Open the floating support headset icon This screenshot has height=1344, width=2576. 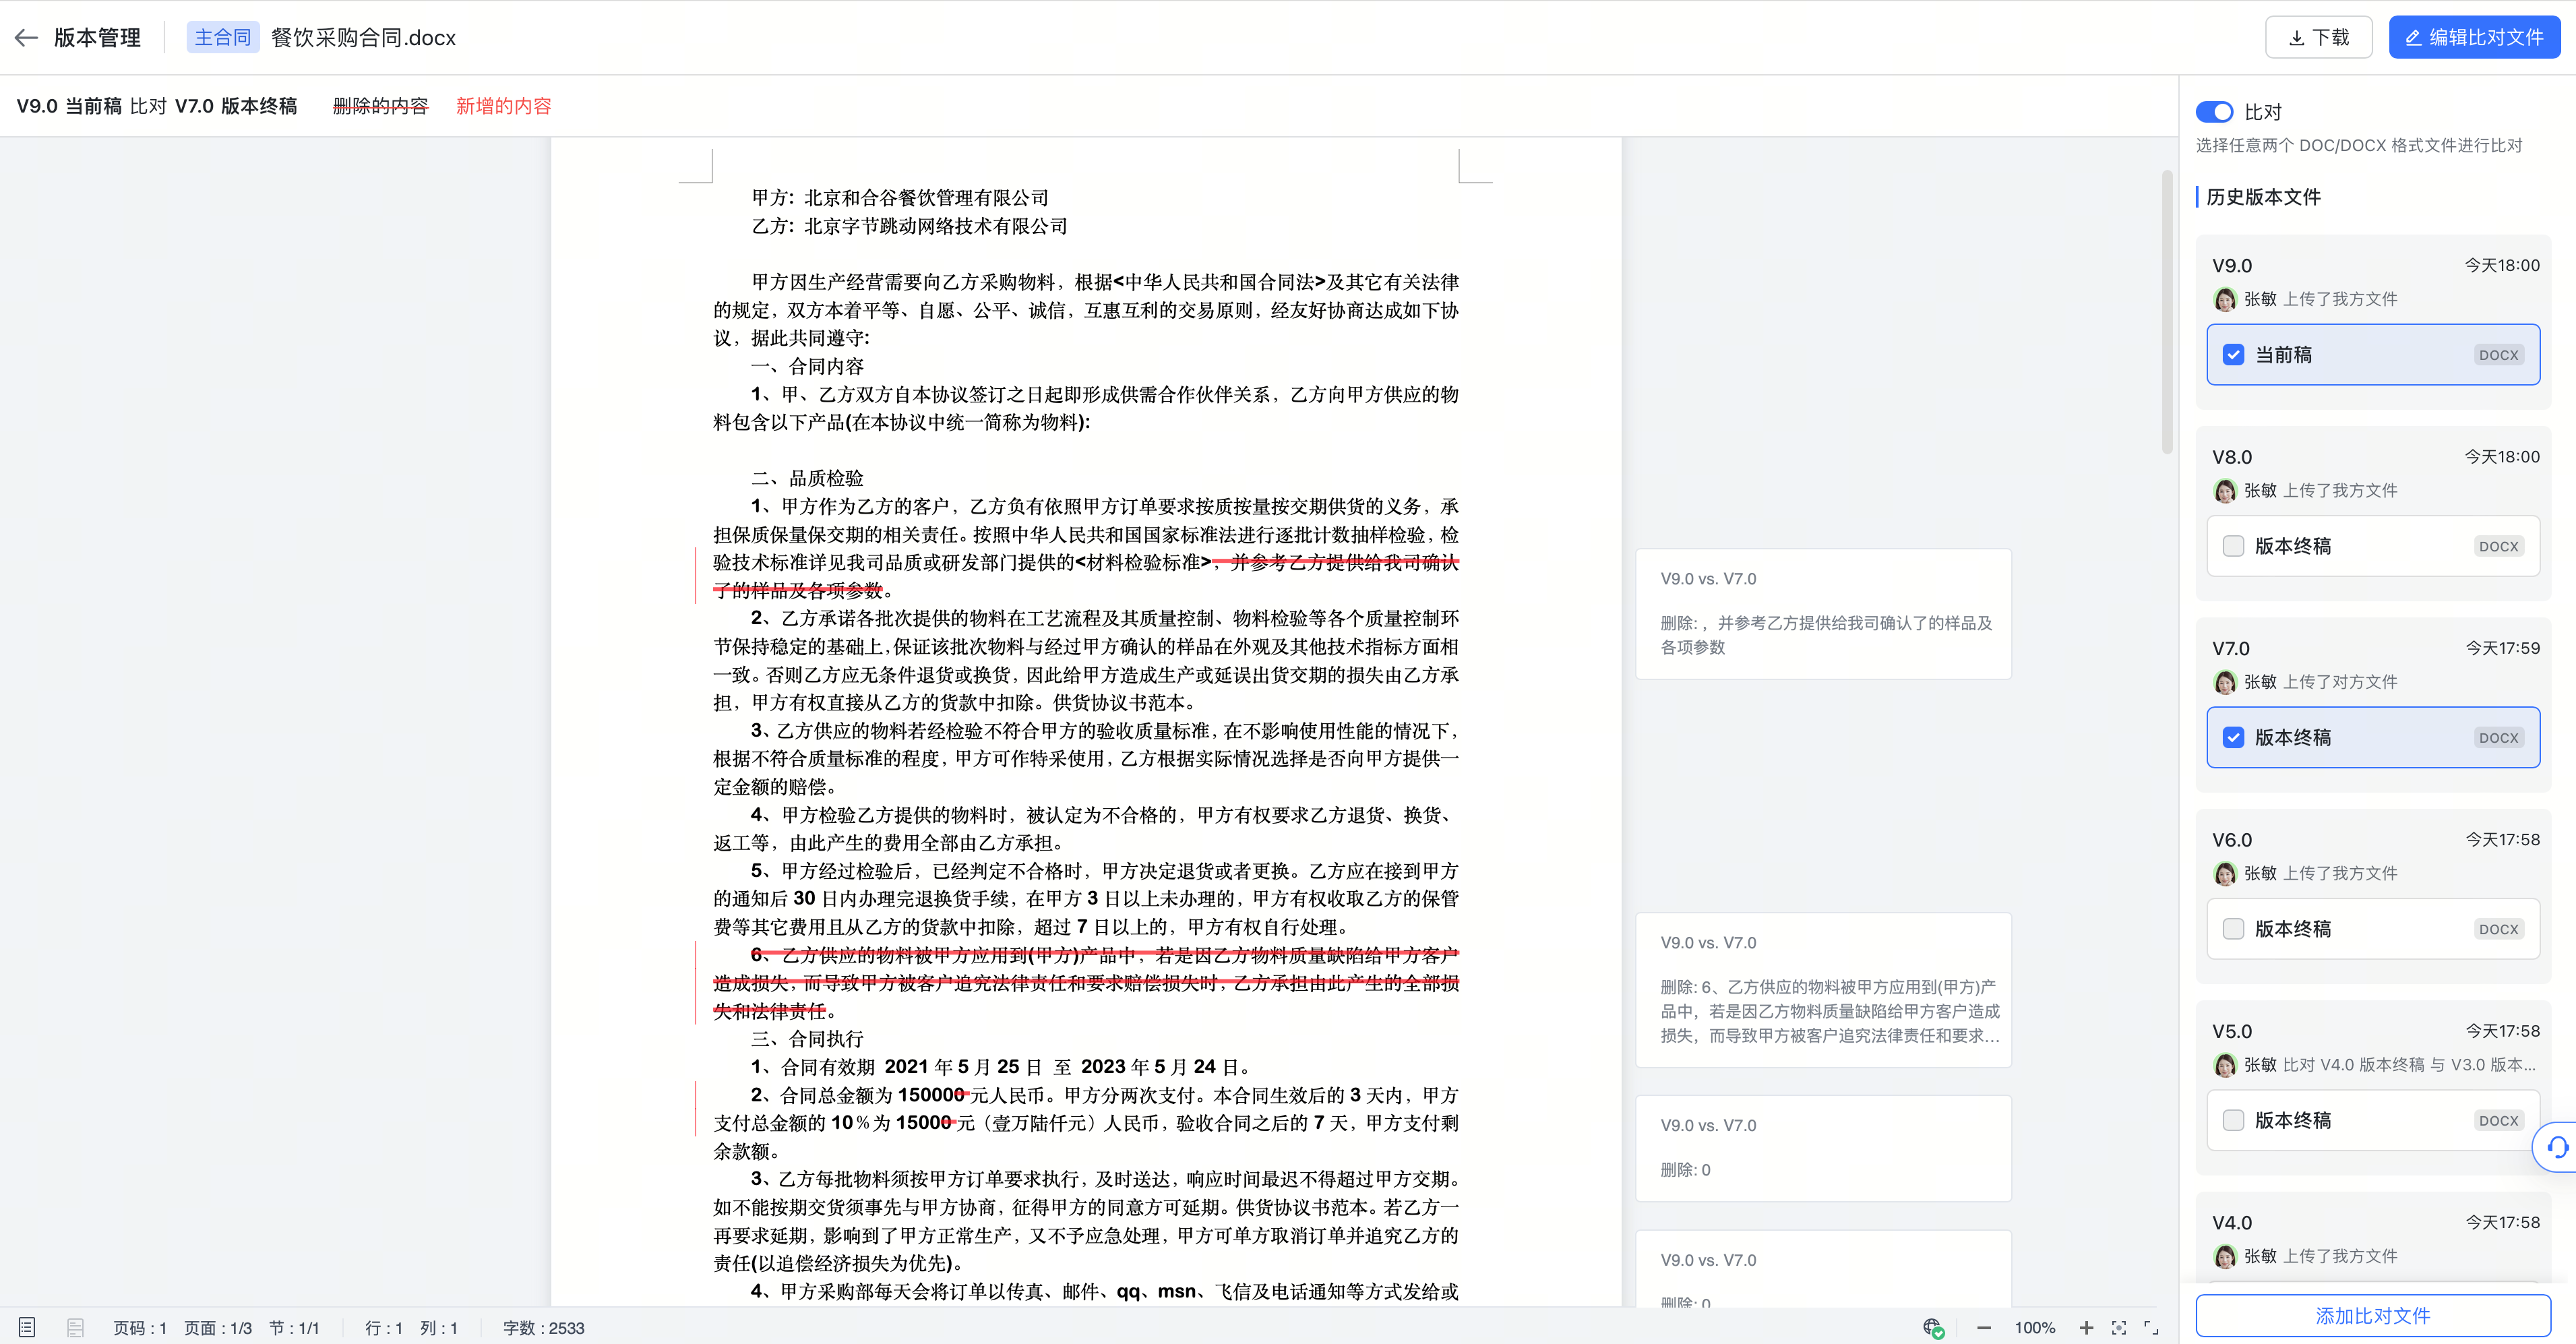tap(2557, 1147)
